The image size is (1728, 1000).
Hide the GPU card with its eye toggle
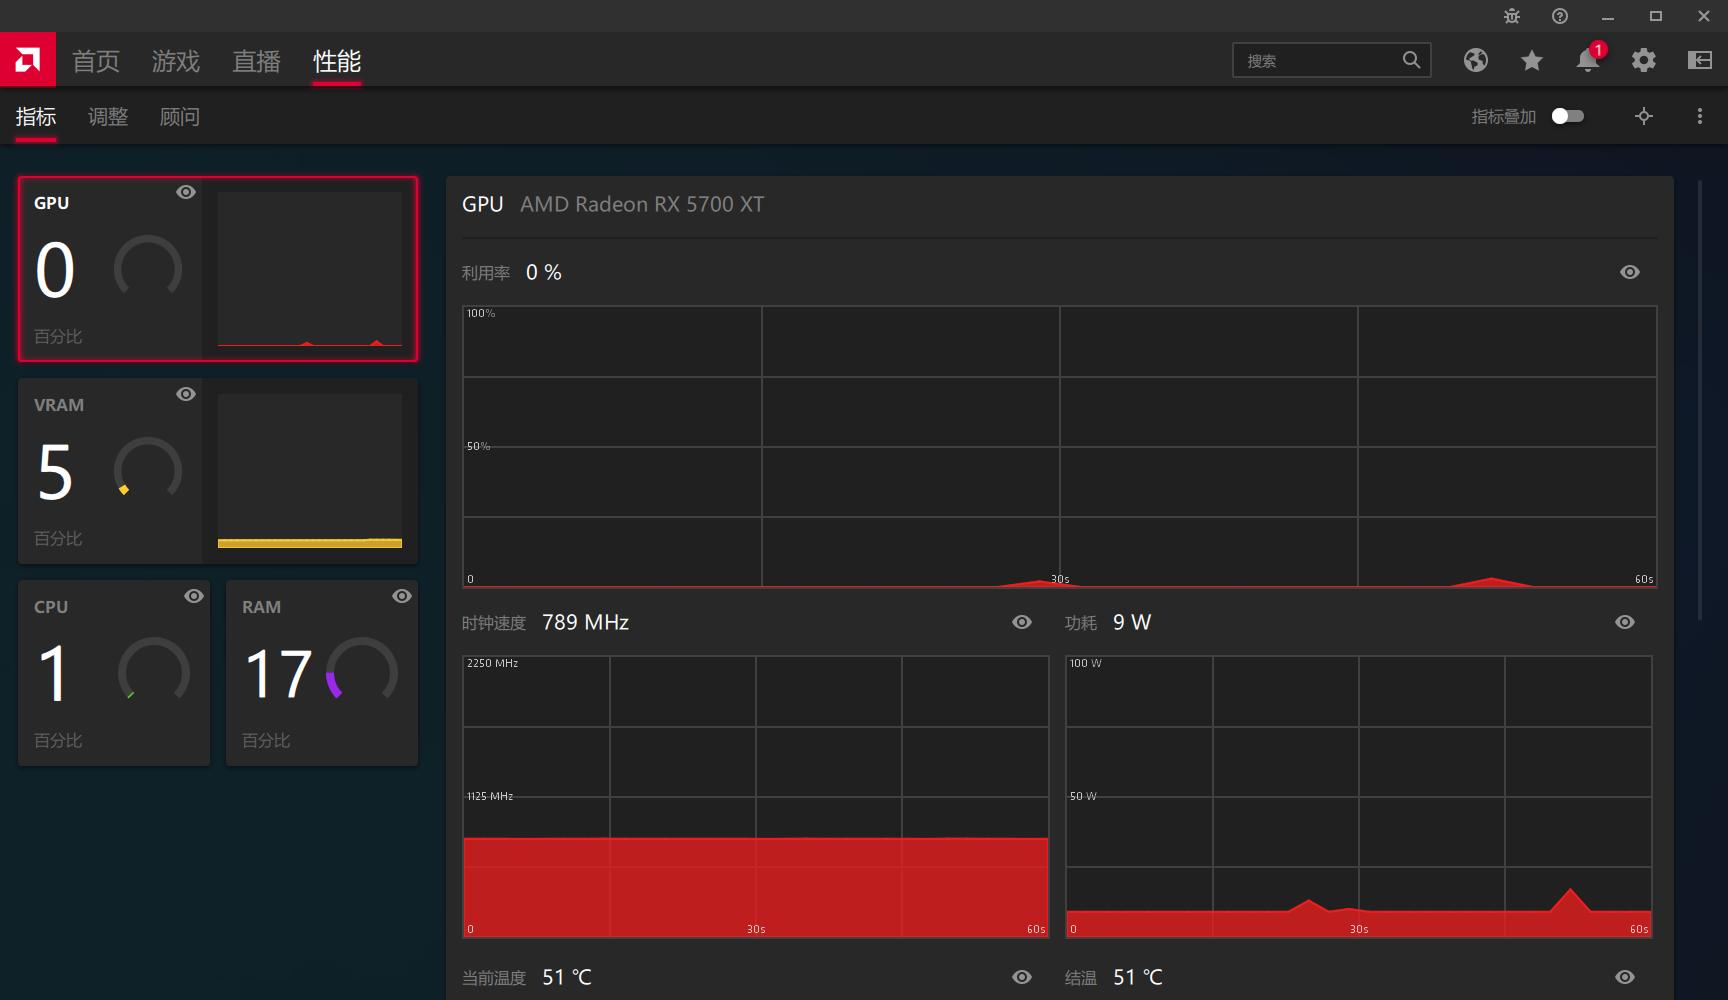point(185,192)
